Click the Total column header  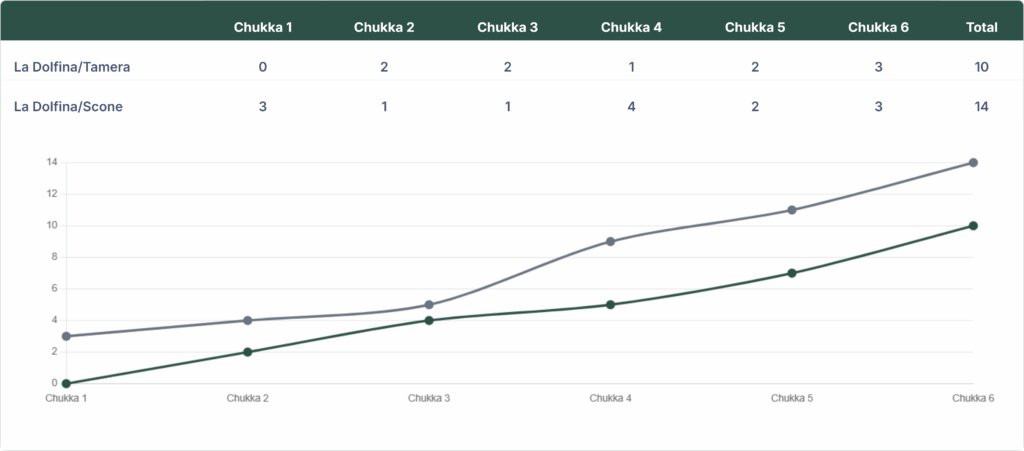click(x=981, y=27)
